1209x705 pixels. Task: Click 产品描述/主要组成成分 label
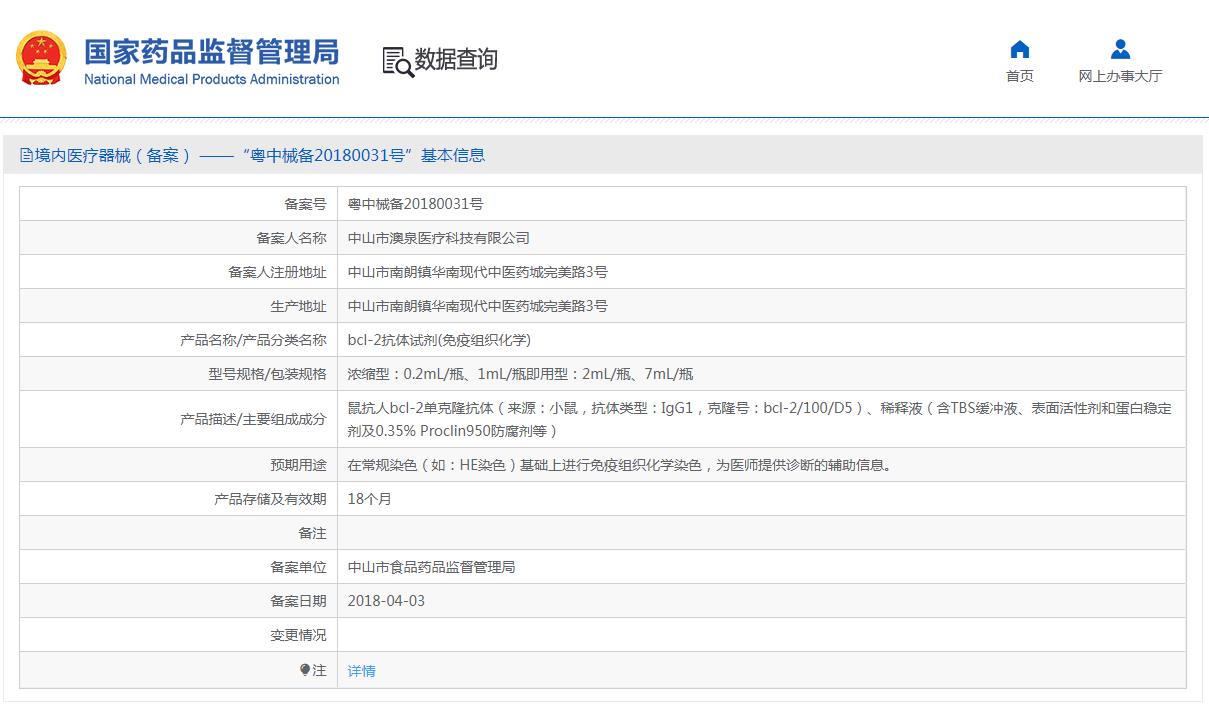(253, 420)
